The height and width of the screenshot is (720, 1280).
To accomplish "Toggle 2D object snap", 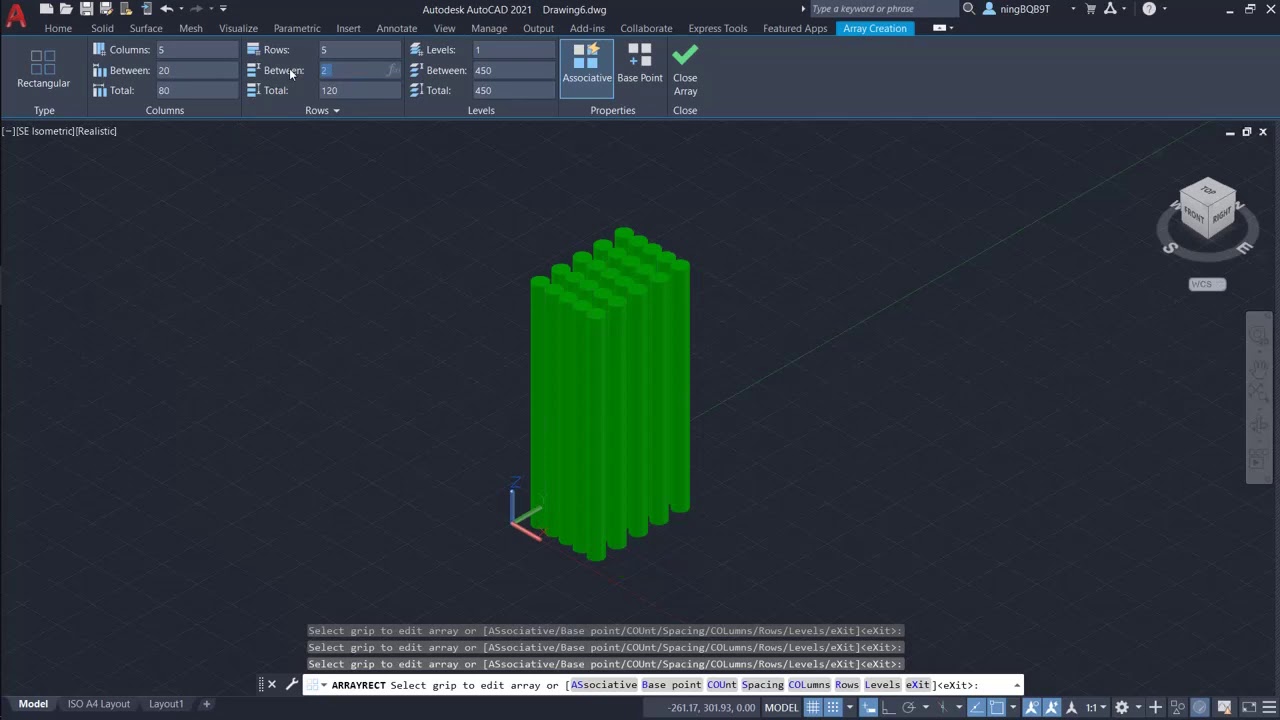I will [x=997, y=708].
